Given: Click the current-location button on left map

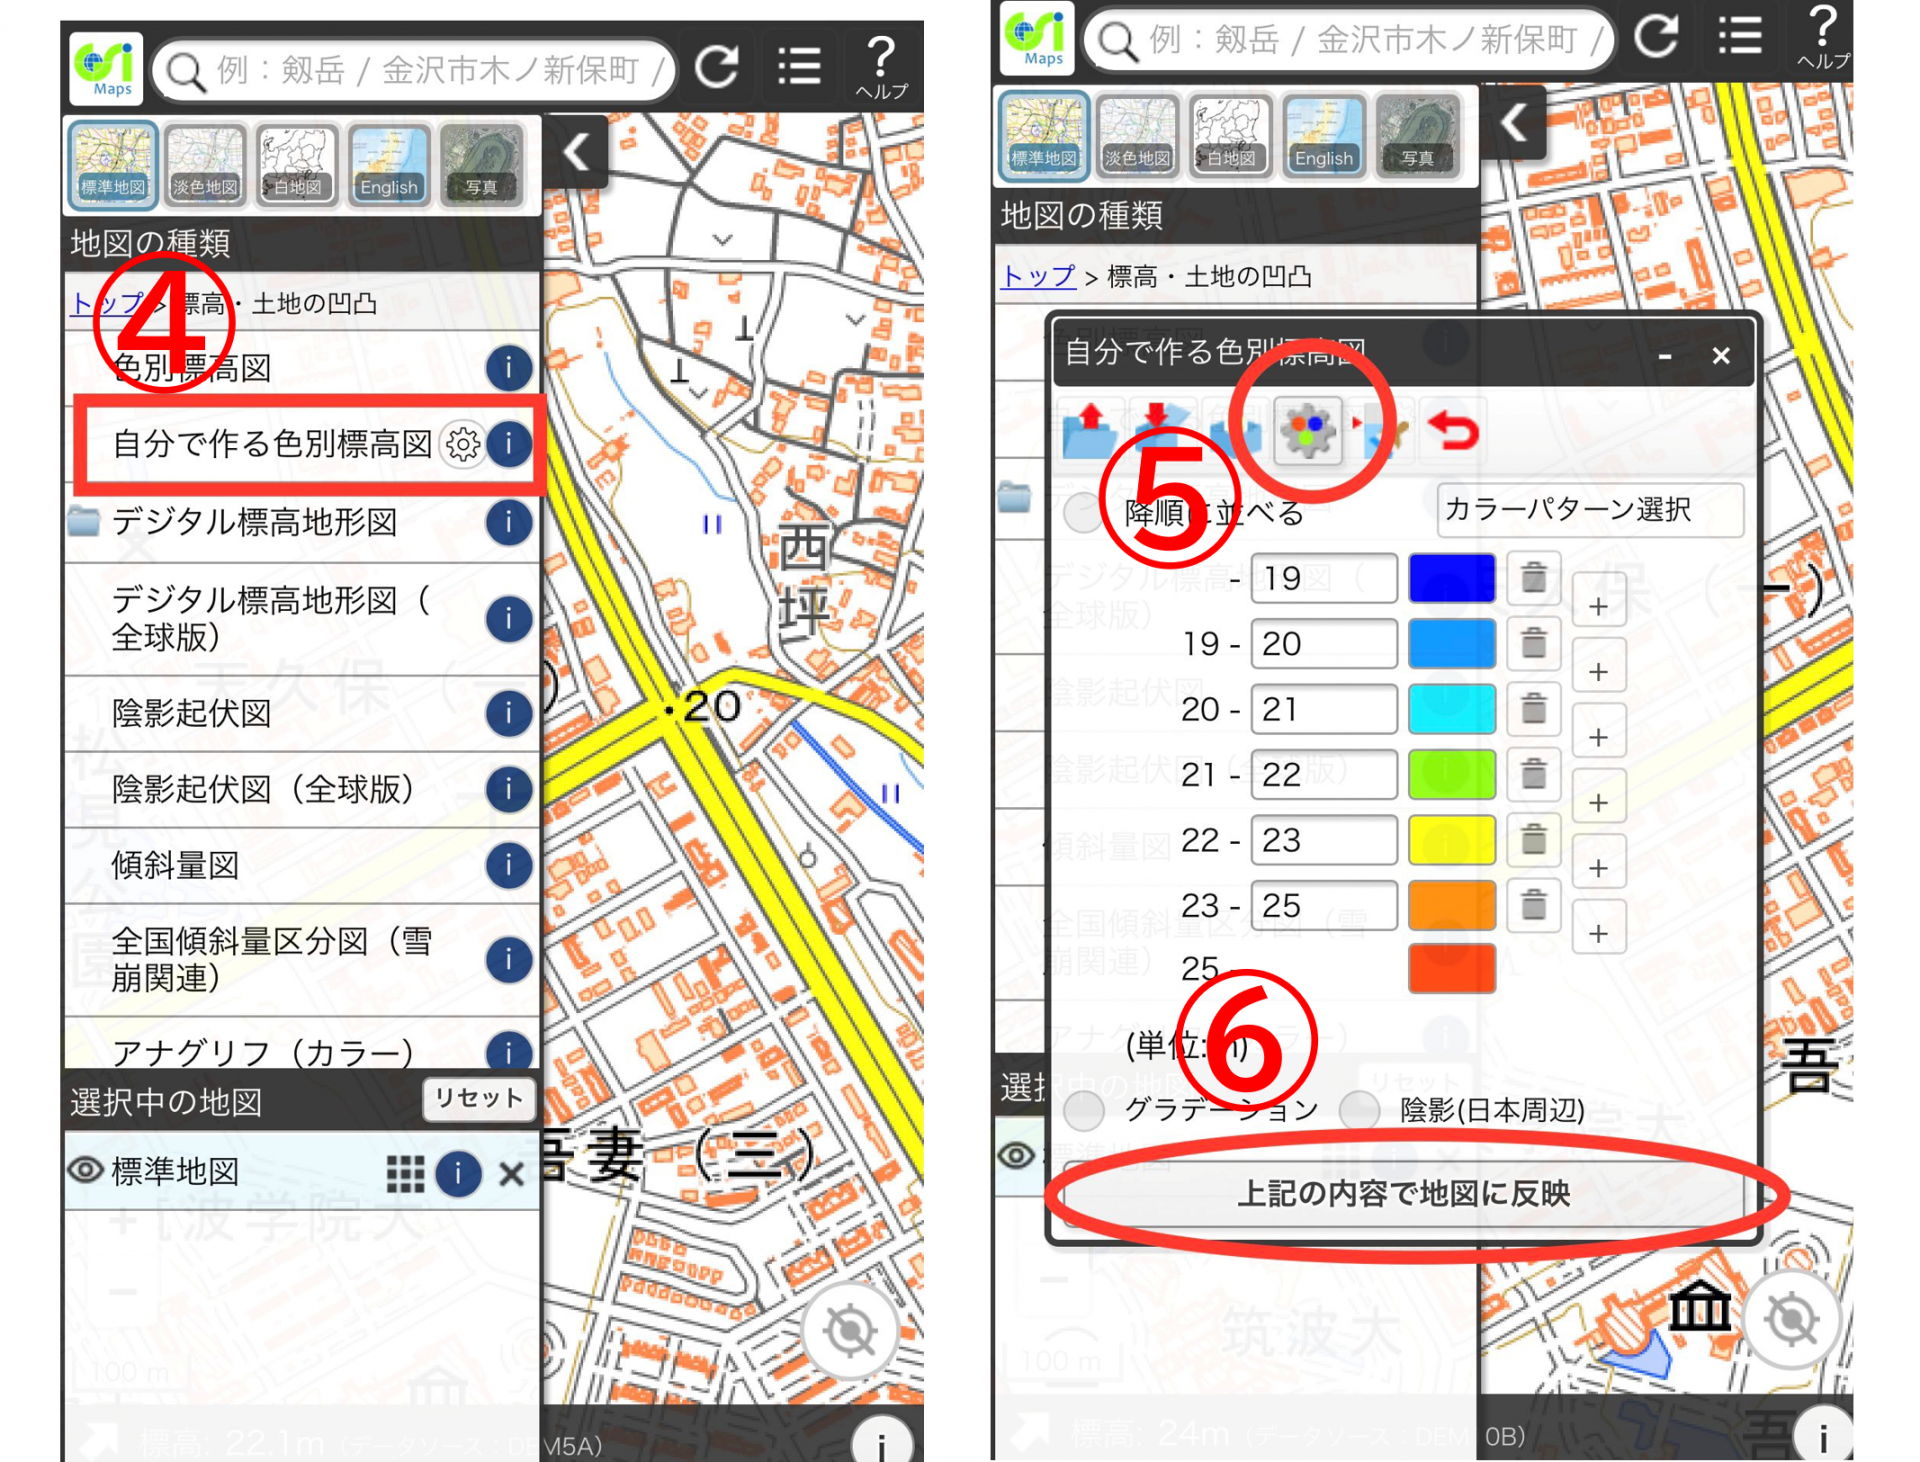Looking at the screenshot, I should point(850,1329).
